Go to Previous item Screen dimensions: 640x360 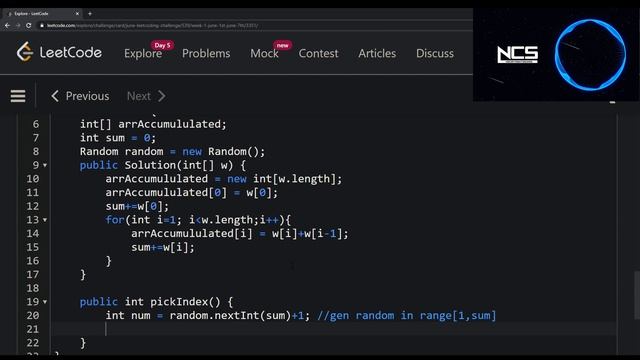coord(80,96)
